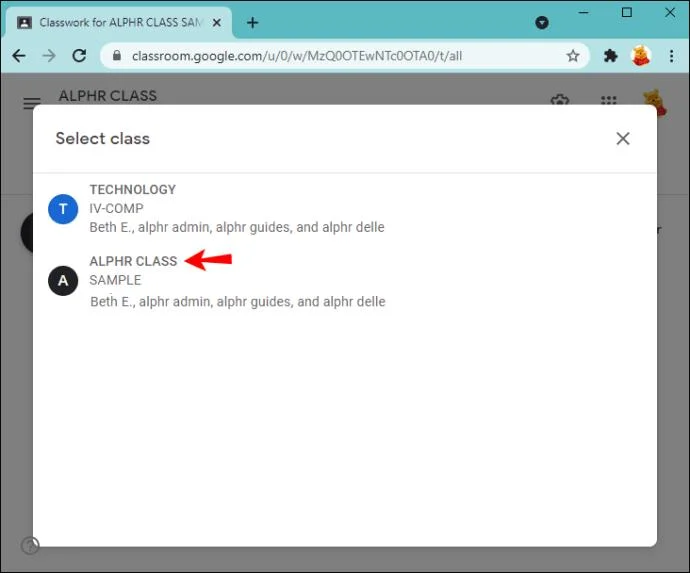Click the address bar URL

(x=297, y=56)
